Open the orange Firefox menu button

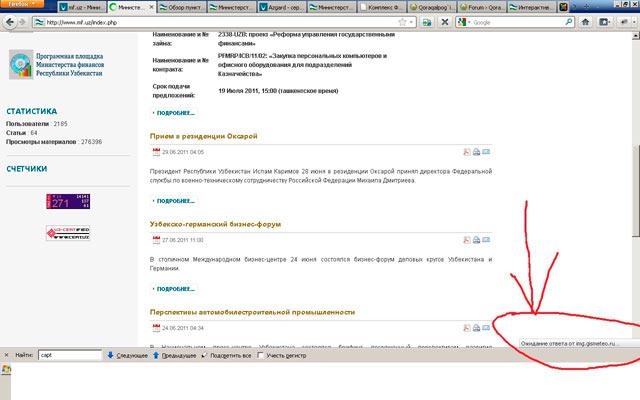18,5
